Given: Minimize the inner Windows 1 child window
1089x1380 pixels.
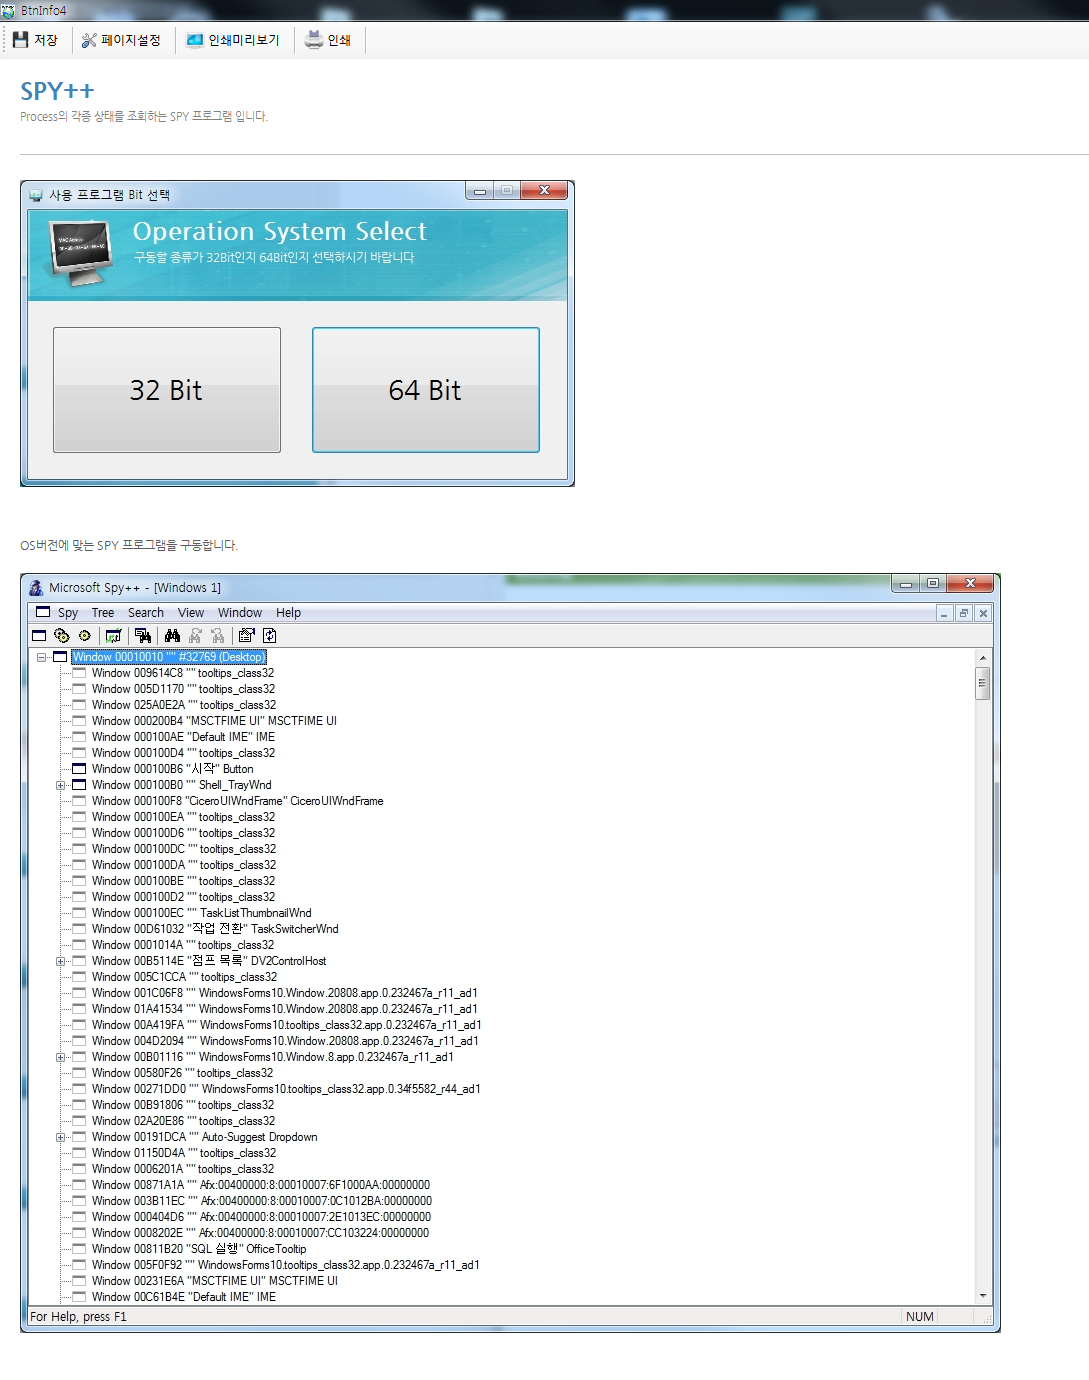Looking at the screenshot, I should tap(944, 613).
